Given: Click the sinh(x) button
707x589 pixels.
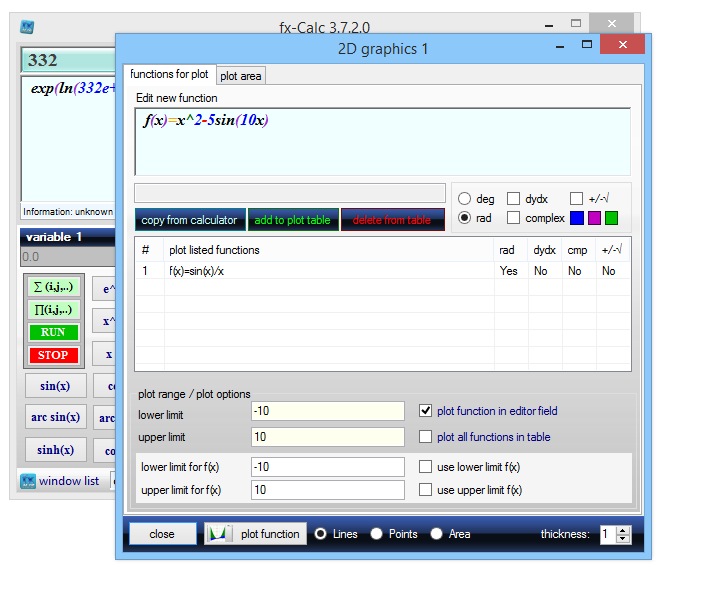Looking at the screenshot, I should tap(55, 450).
